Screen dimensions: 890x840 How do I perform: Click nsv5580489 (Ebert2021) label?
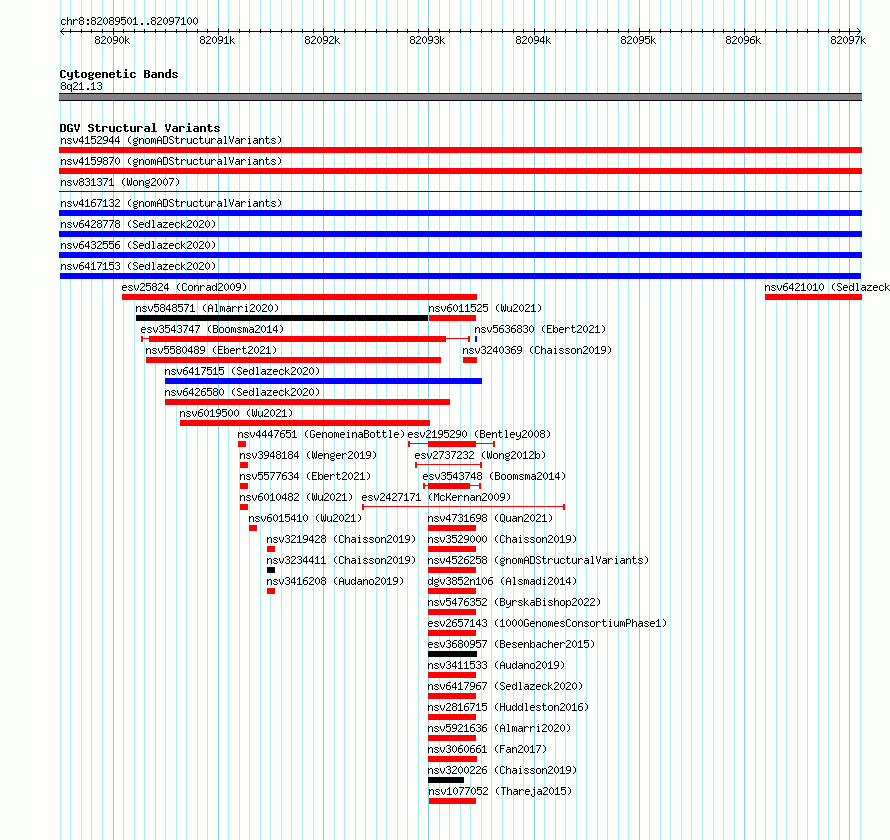coord(211,350)
